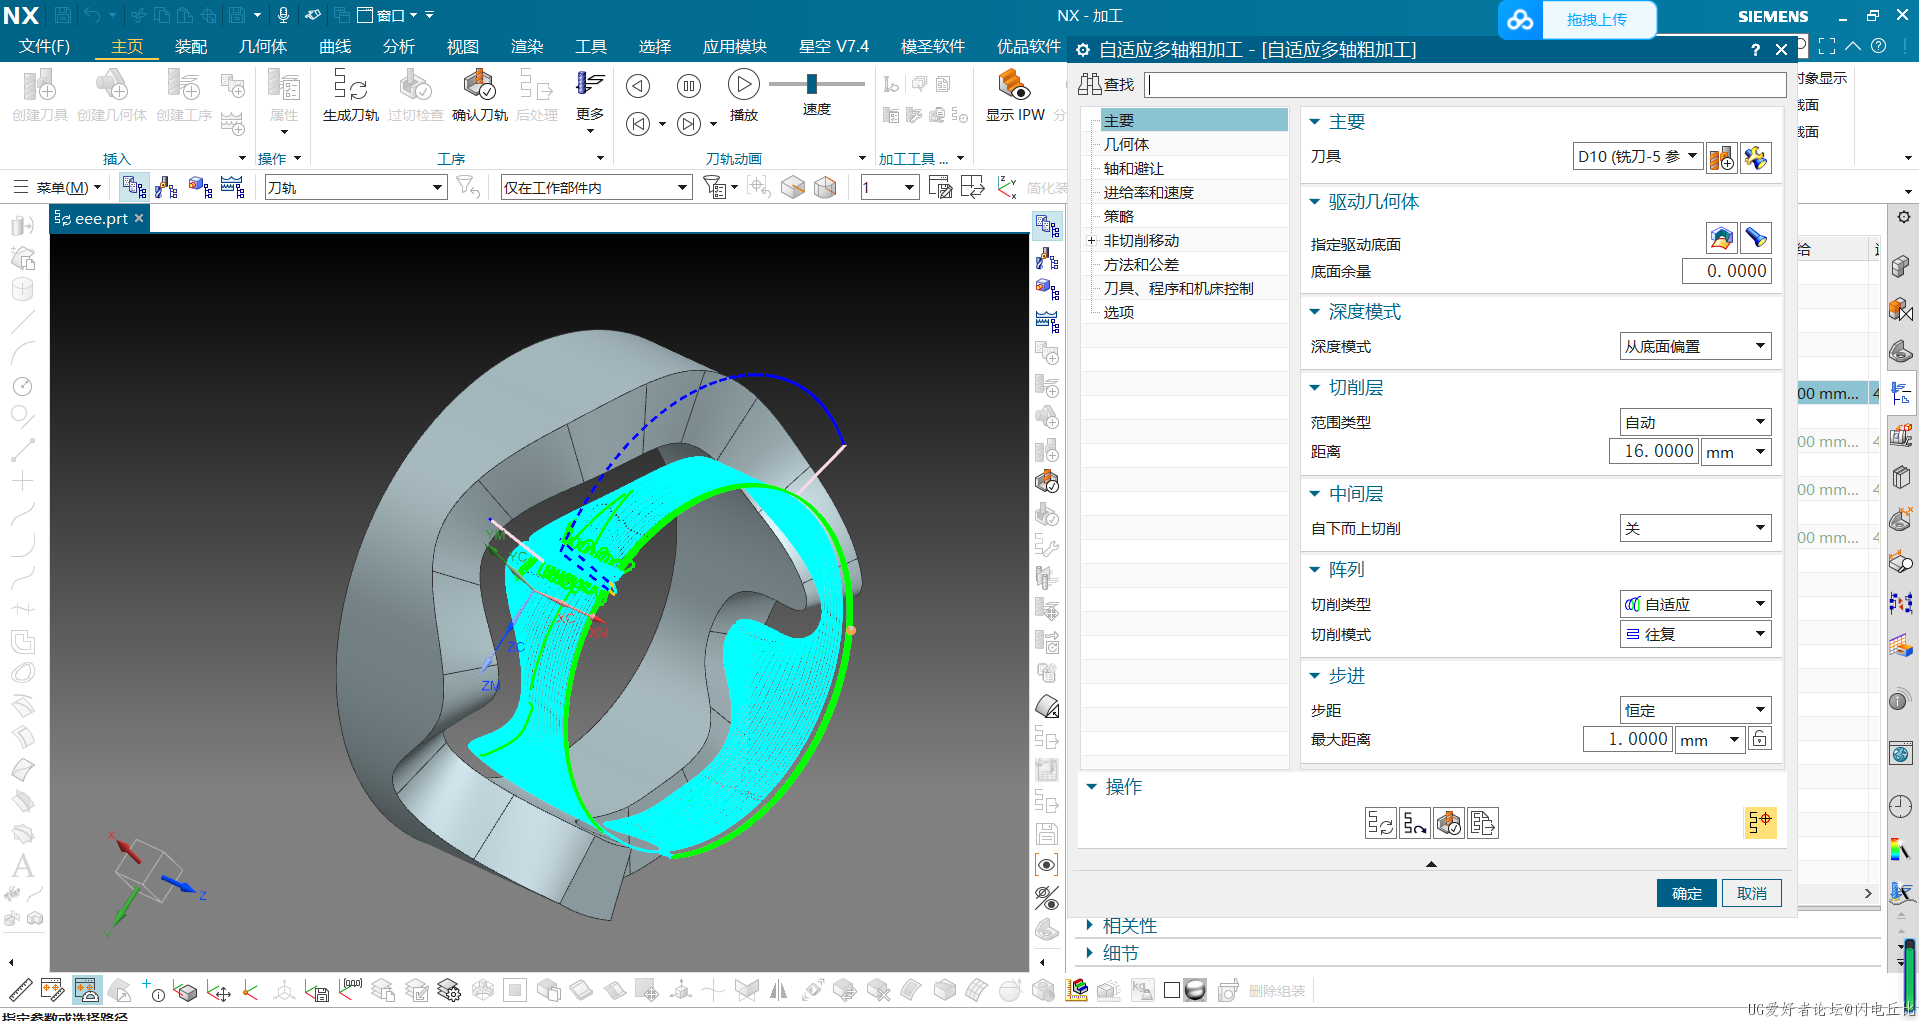
Task: Collapse the Drive Geometry (驱动几何体) section
Action: (x=1315, y=202)
